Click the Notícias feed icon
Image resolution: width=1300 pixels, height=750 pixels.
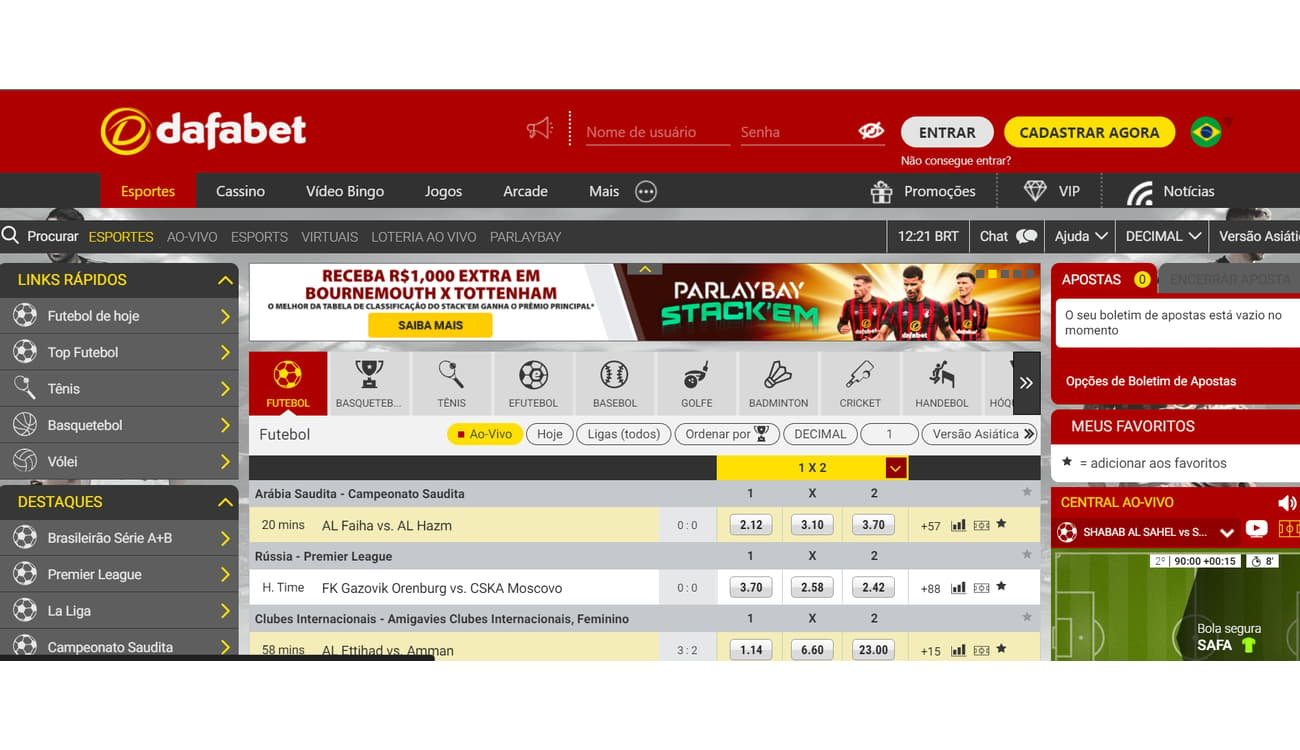1140,192
